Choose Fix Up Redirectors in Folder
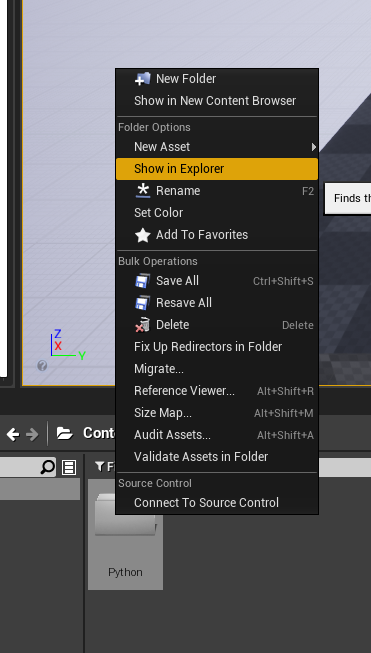This screenshot has height=653, width=371. click(217, 347)
